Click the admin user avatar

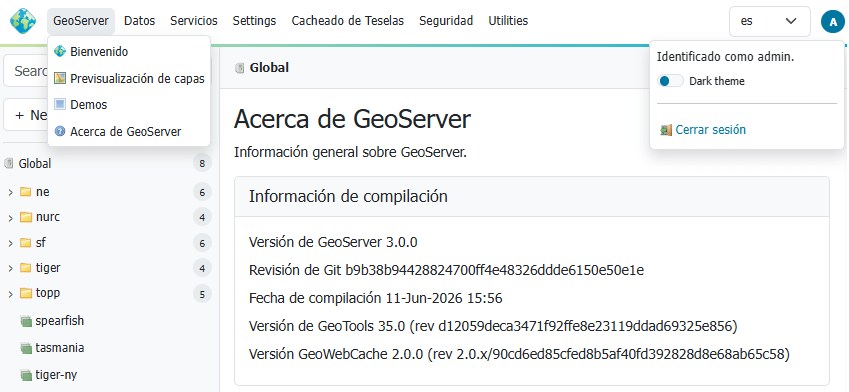coord(833,22)
